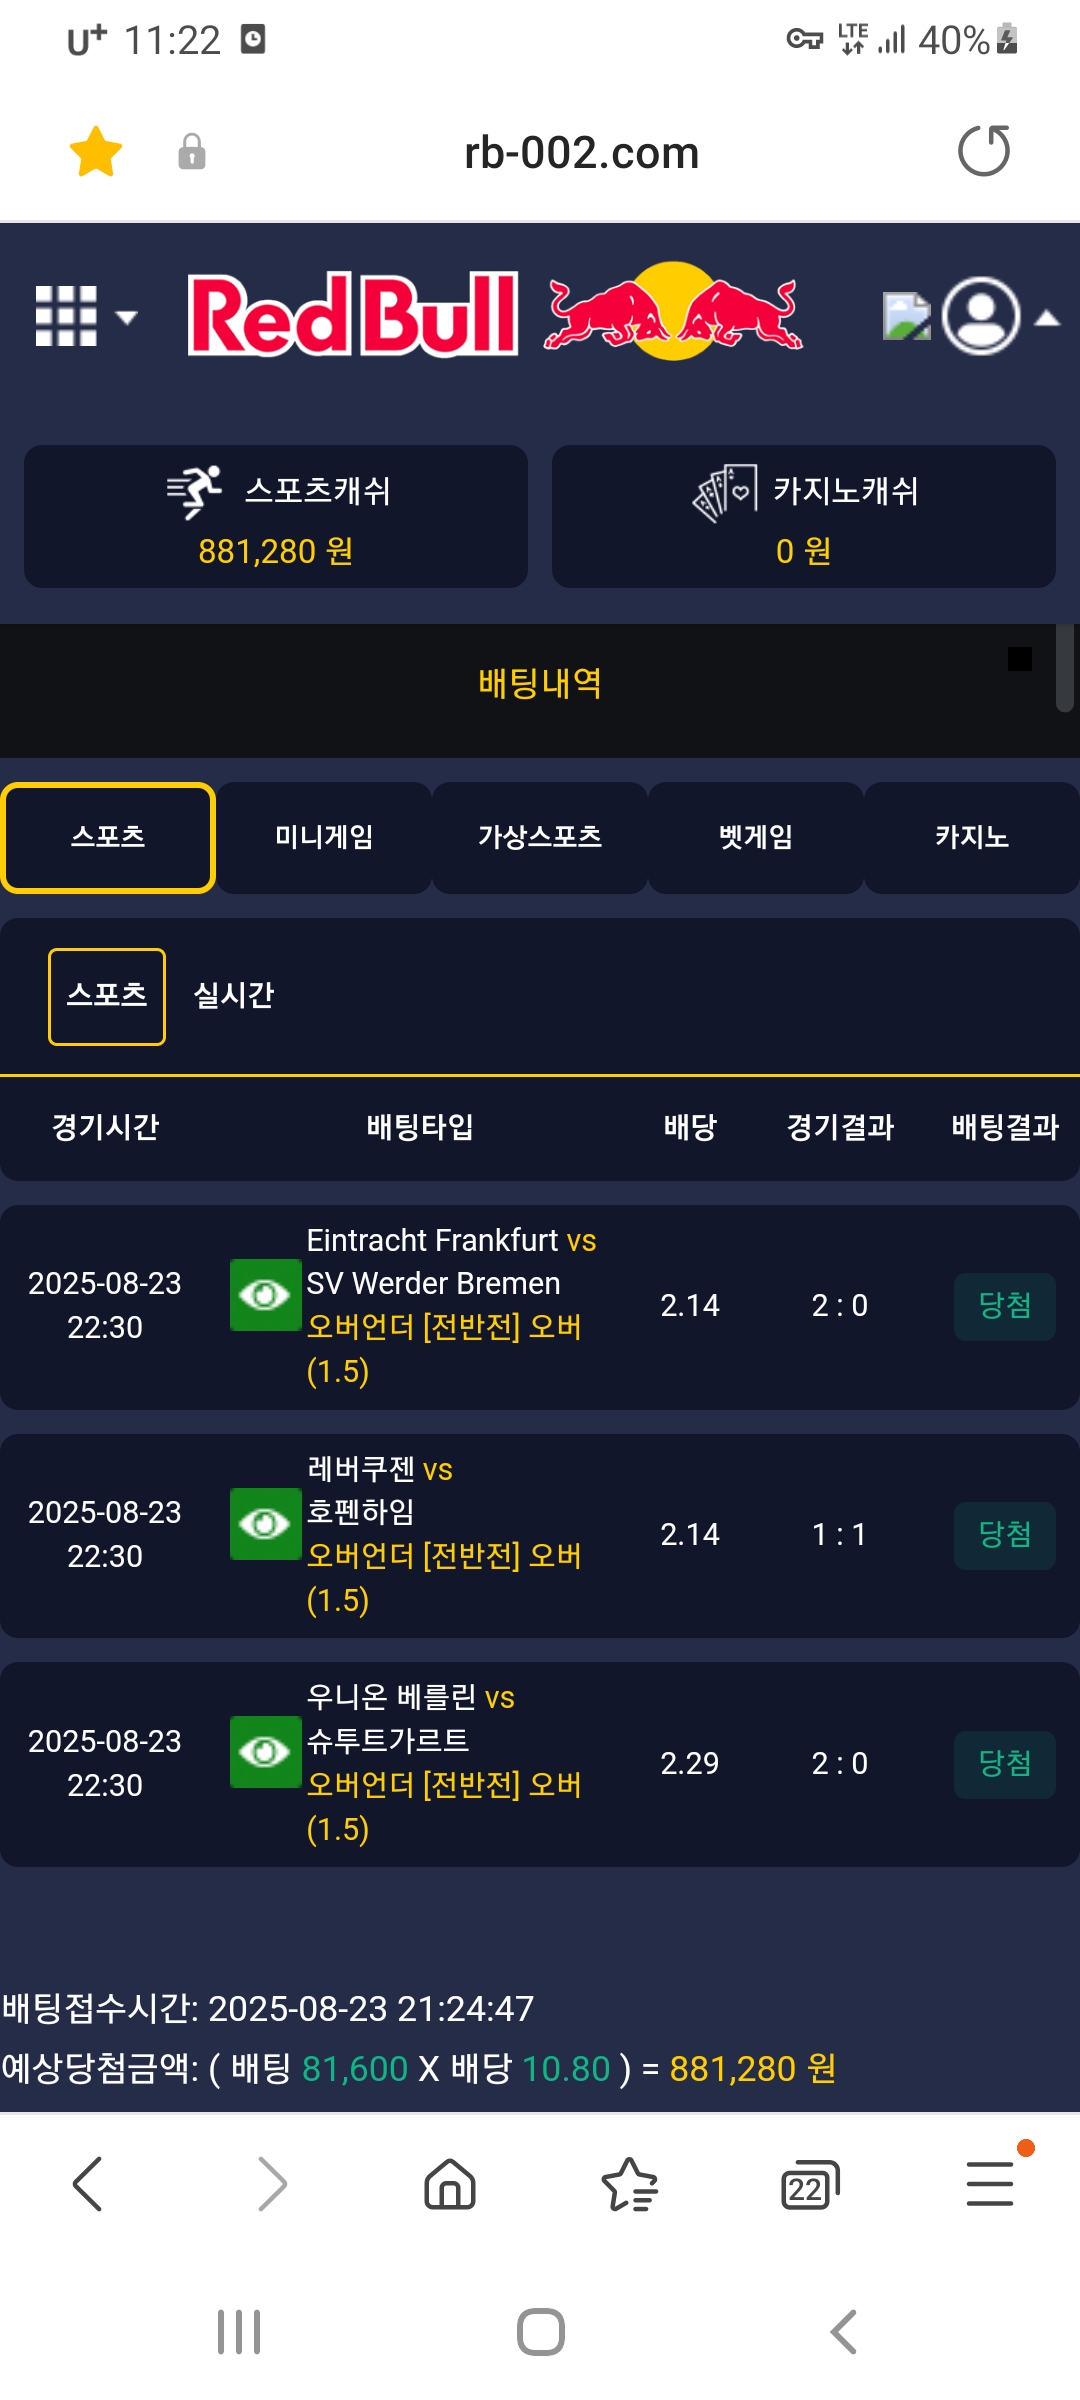Open browser tabs counter showing 22
Viewport: 1080px width, 2400px height.
click(x=809, y=2185)
